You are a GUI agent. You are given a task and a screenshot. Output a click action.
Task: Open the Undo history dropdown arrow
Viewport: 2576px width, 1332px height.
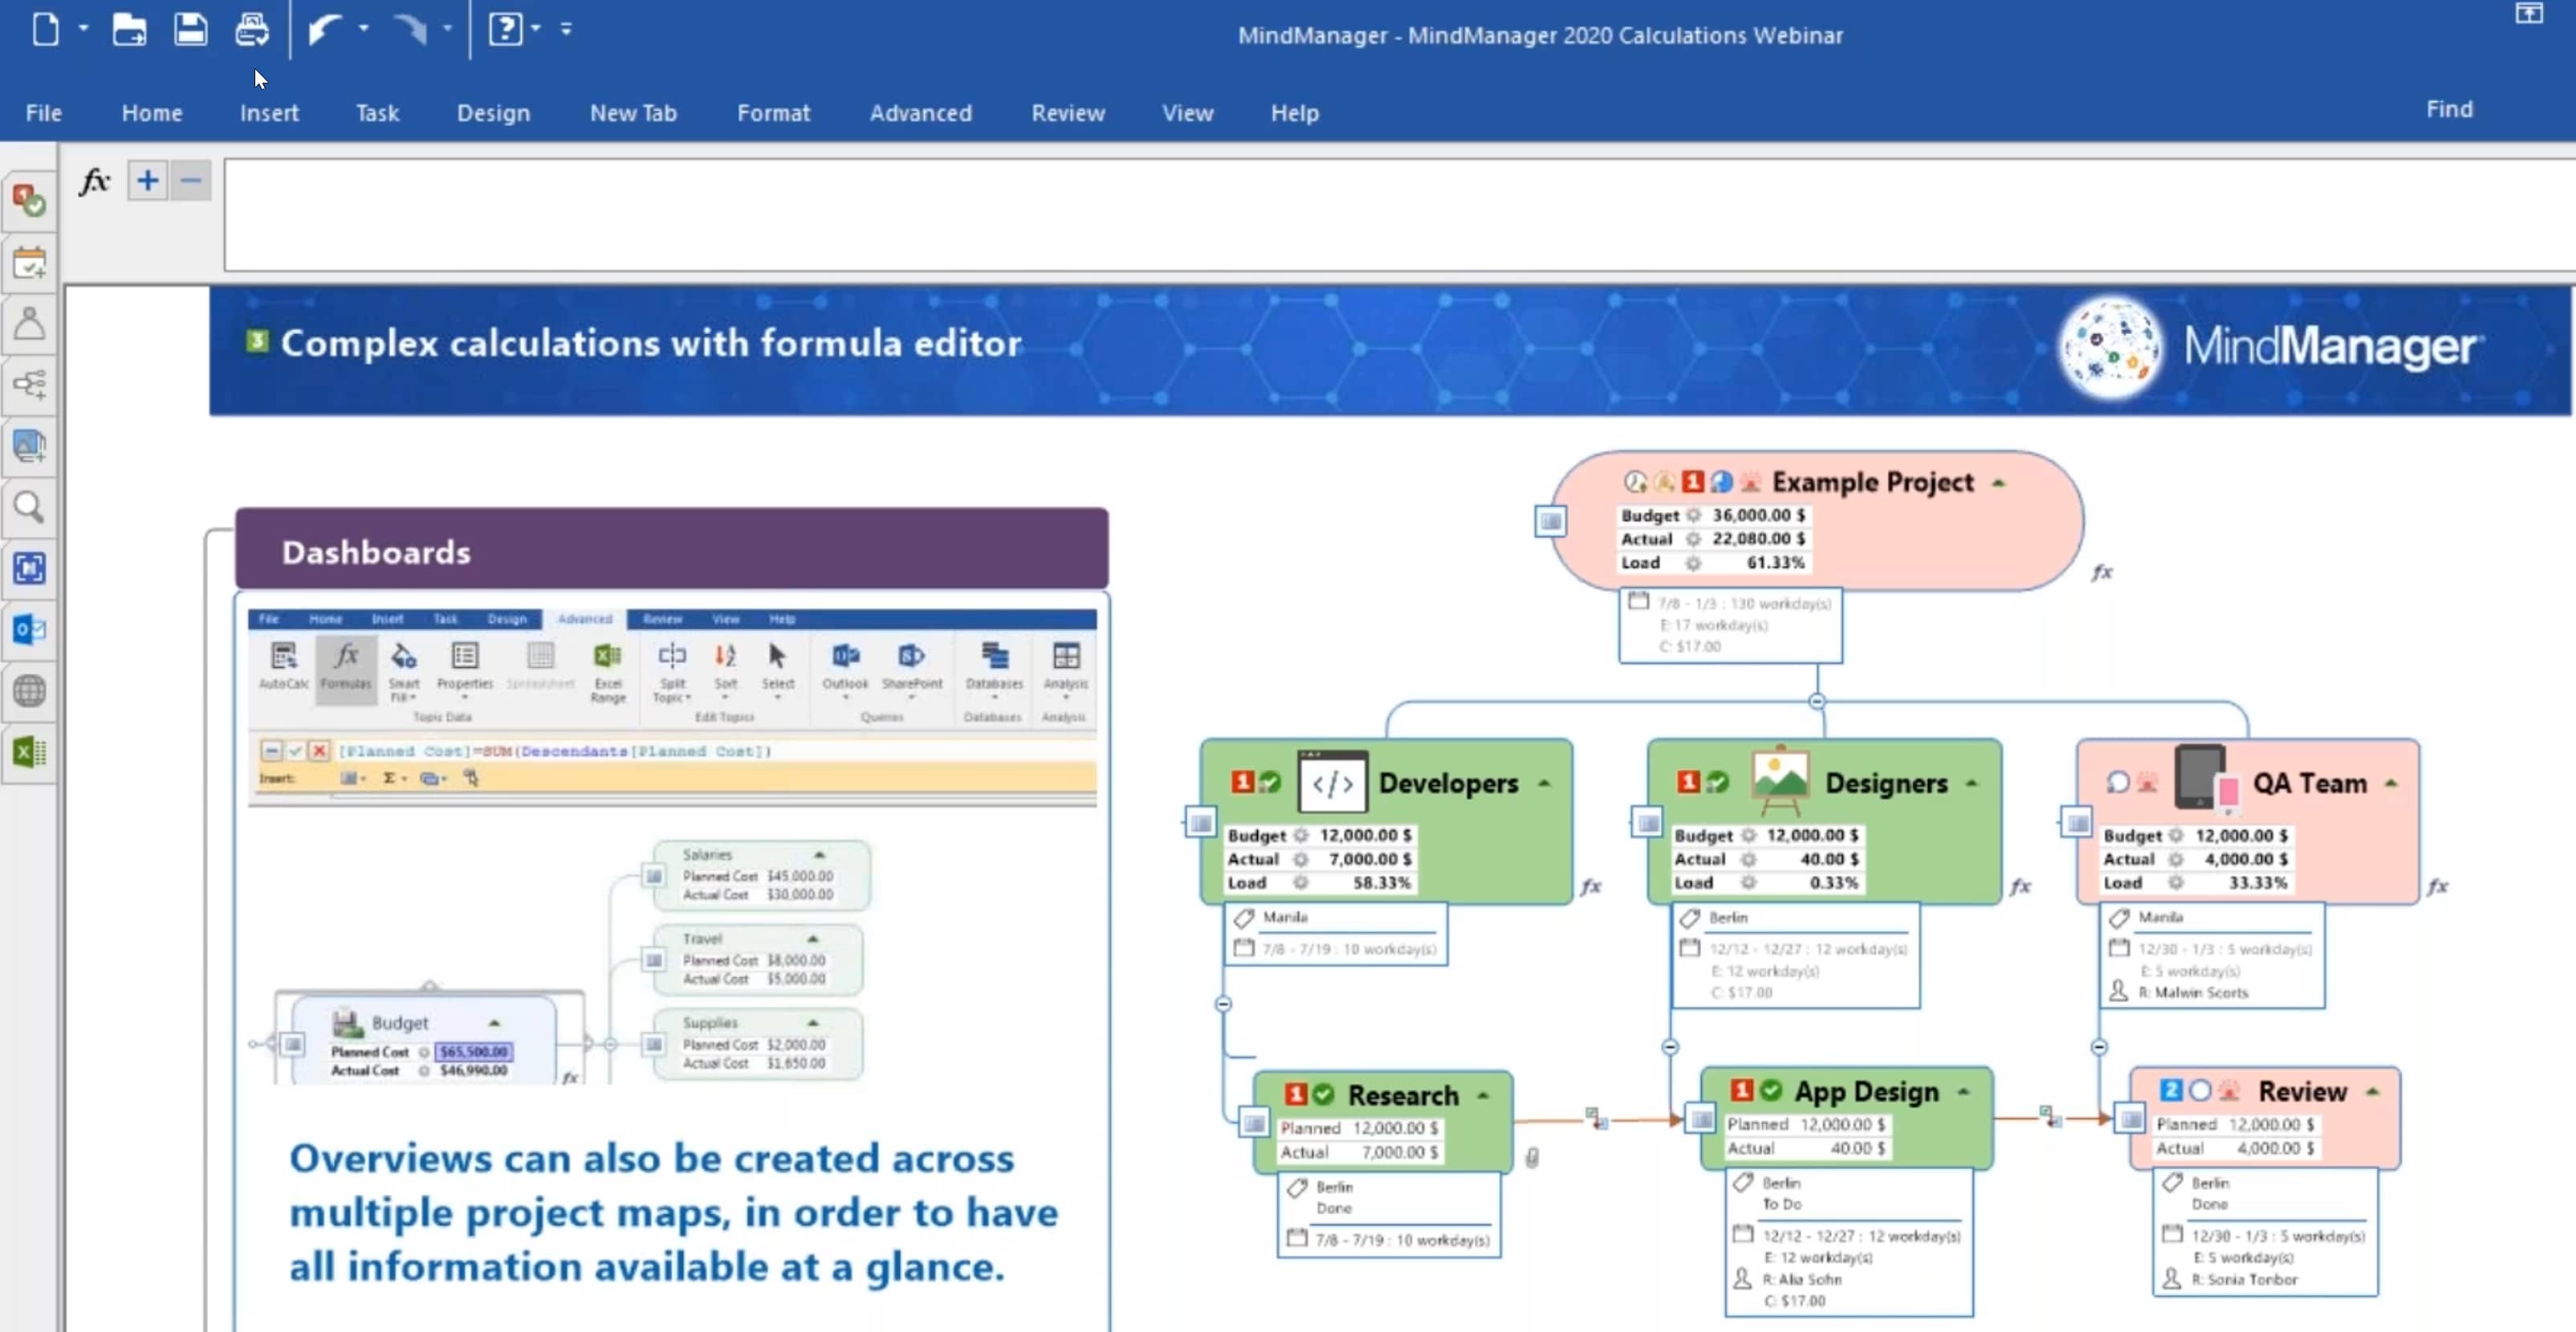click(x=364, y=29)
